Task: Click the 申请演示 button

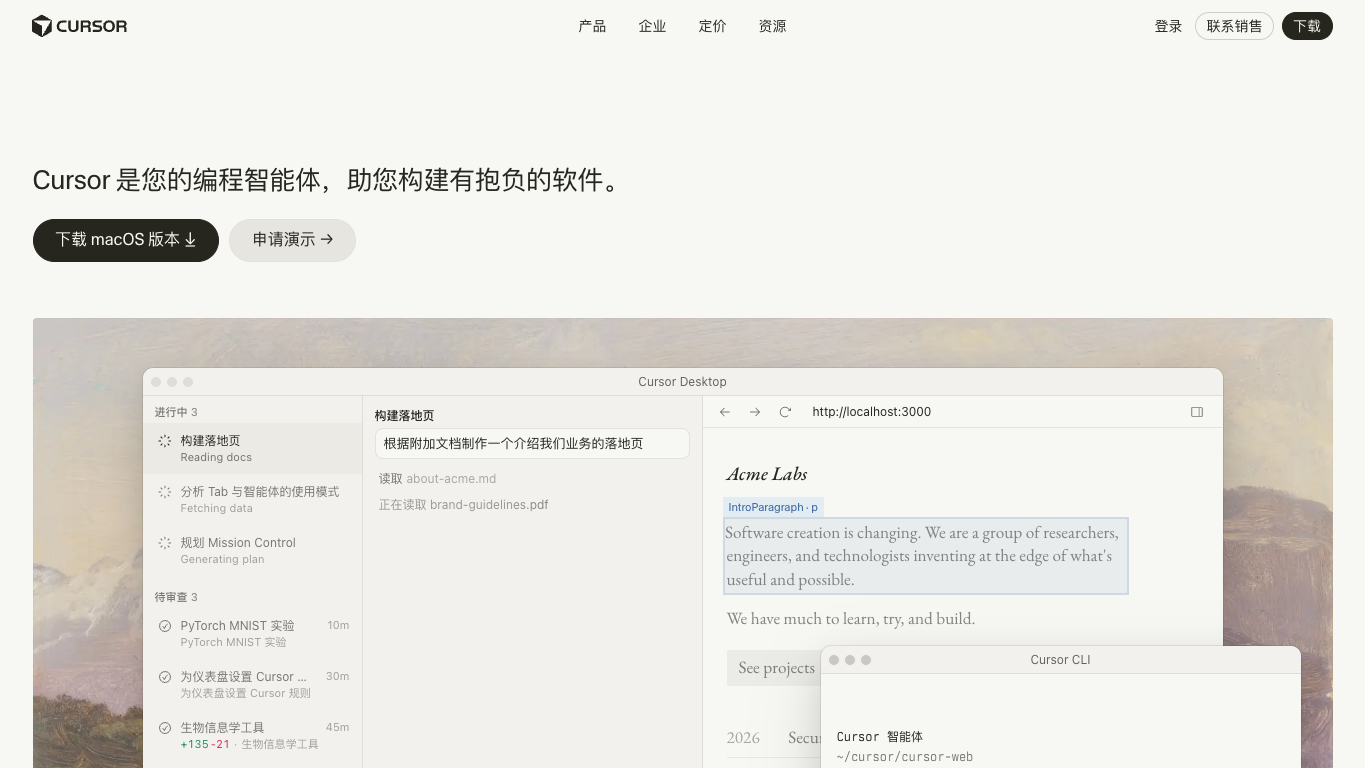Action: click(292, 240)
